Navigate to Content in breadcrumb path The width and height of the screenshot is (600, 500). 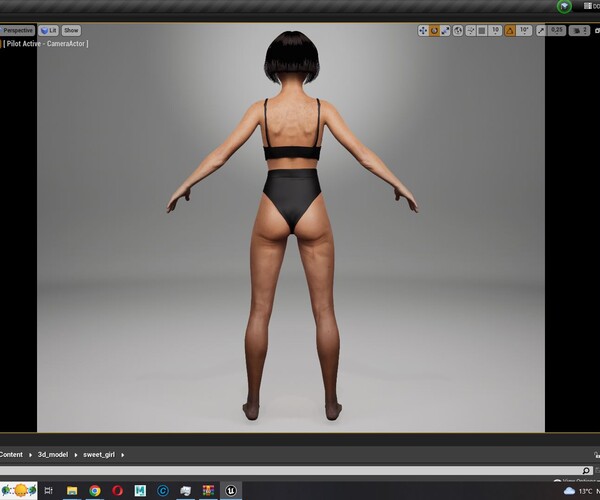coord(11,454)
